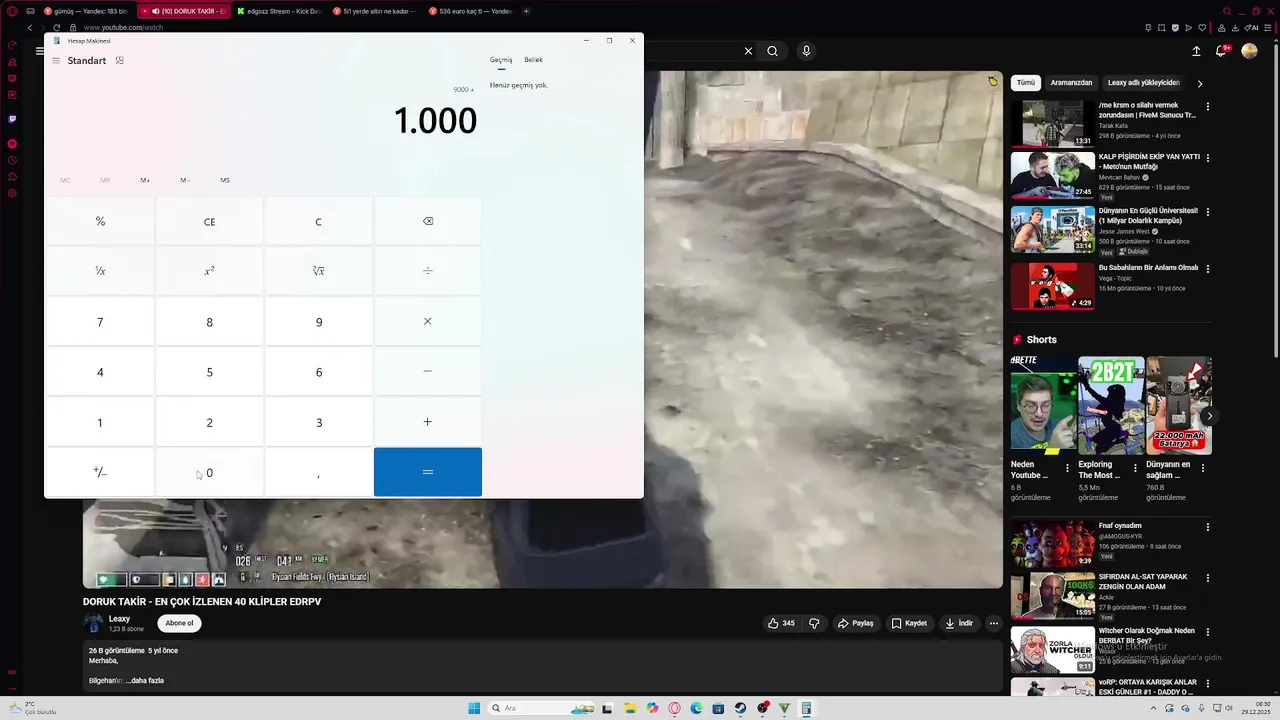Go back in the browser
The image size is (1280, 720).
(x=30, y=28)
